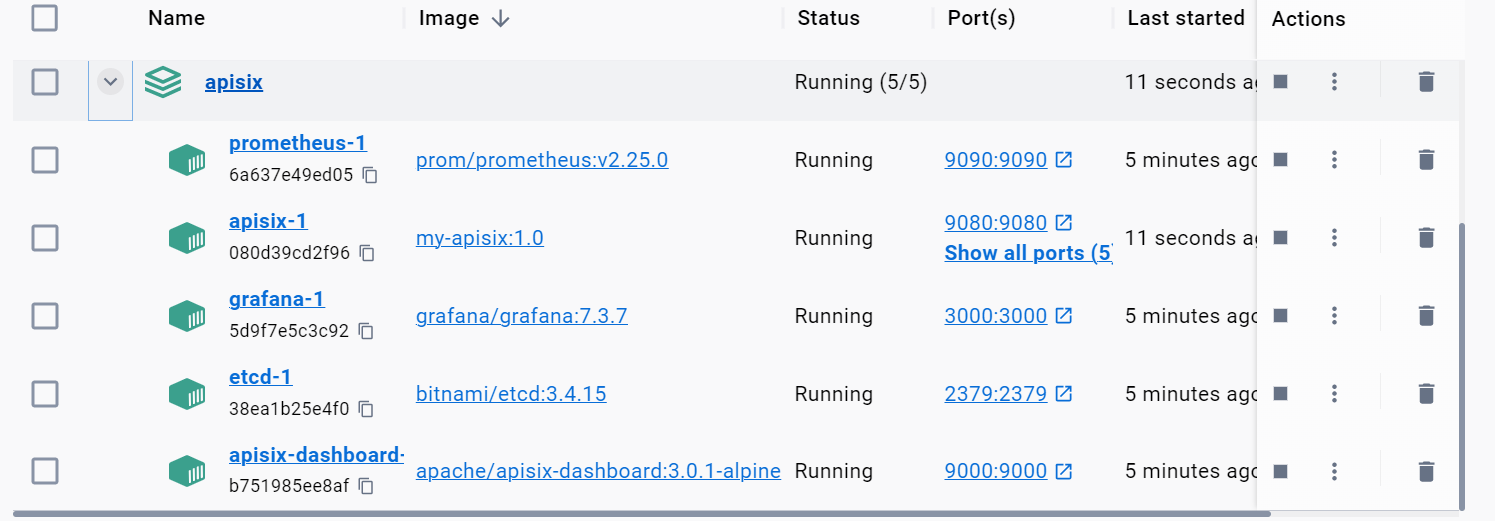Viewport: 1495px width, 521px height.
Task: Copy container ID 6a637e49ed05
Action: [370, 175]
